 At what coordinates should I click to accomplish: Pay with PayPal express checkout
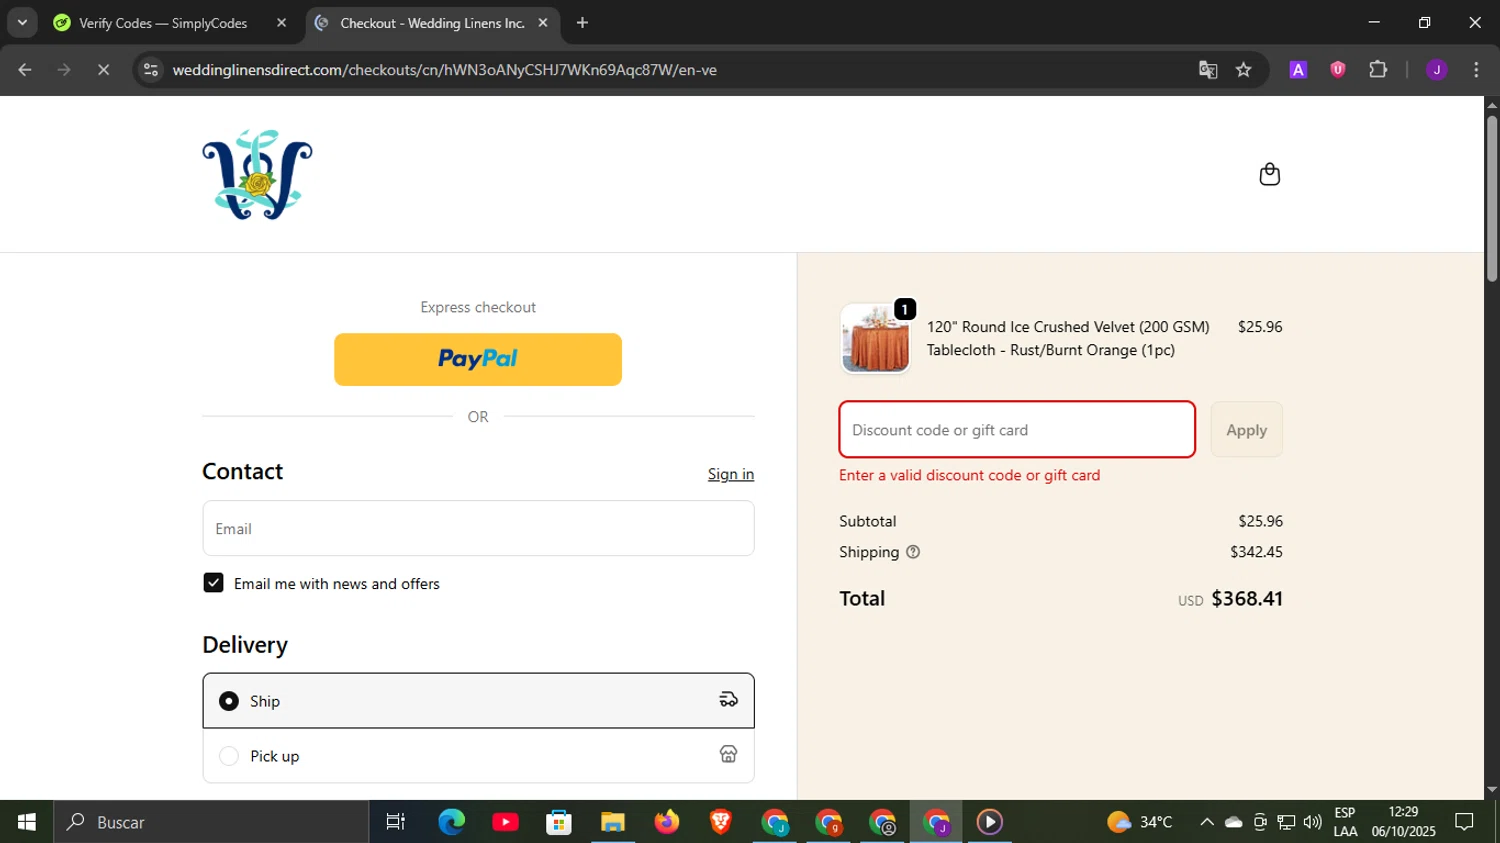point(478,359)
